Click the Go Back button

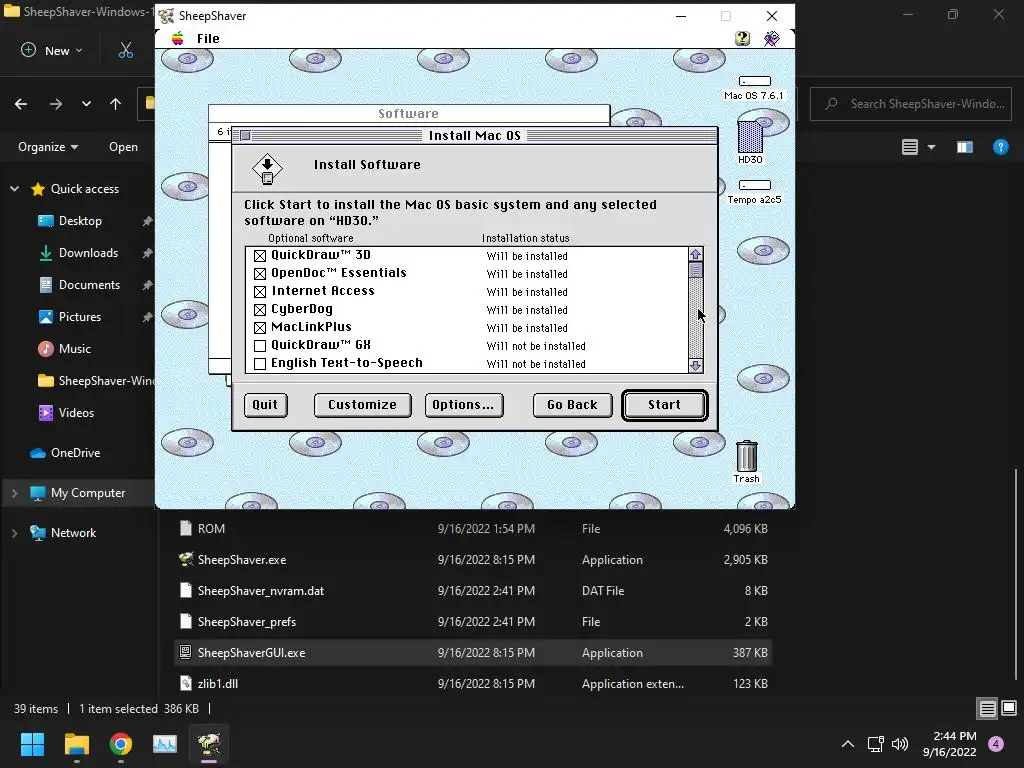click(572, 405)
